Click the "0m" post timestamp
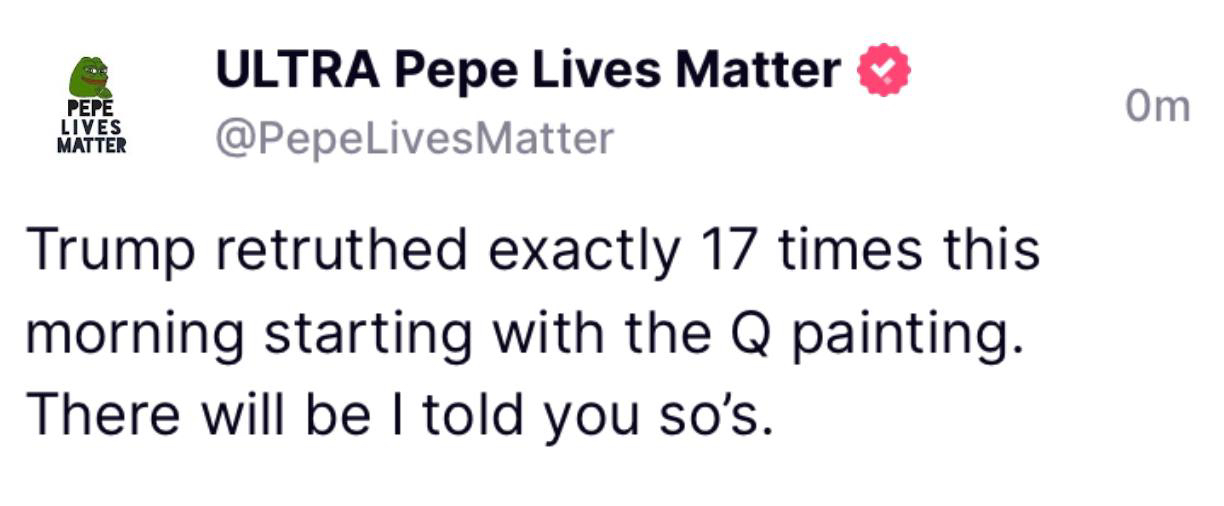The width and height of the screenshot is (1224, 506). coord(1157,106)
